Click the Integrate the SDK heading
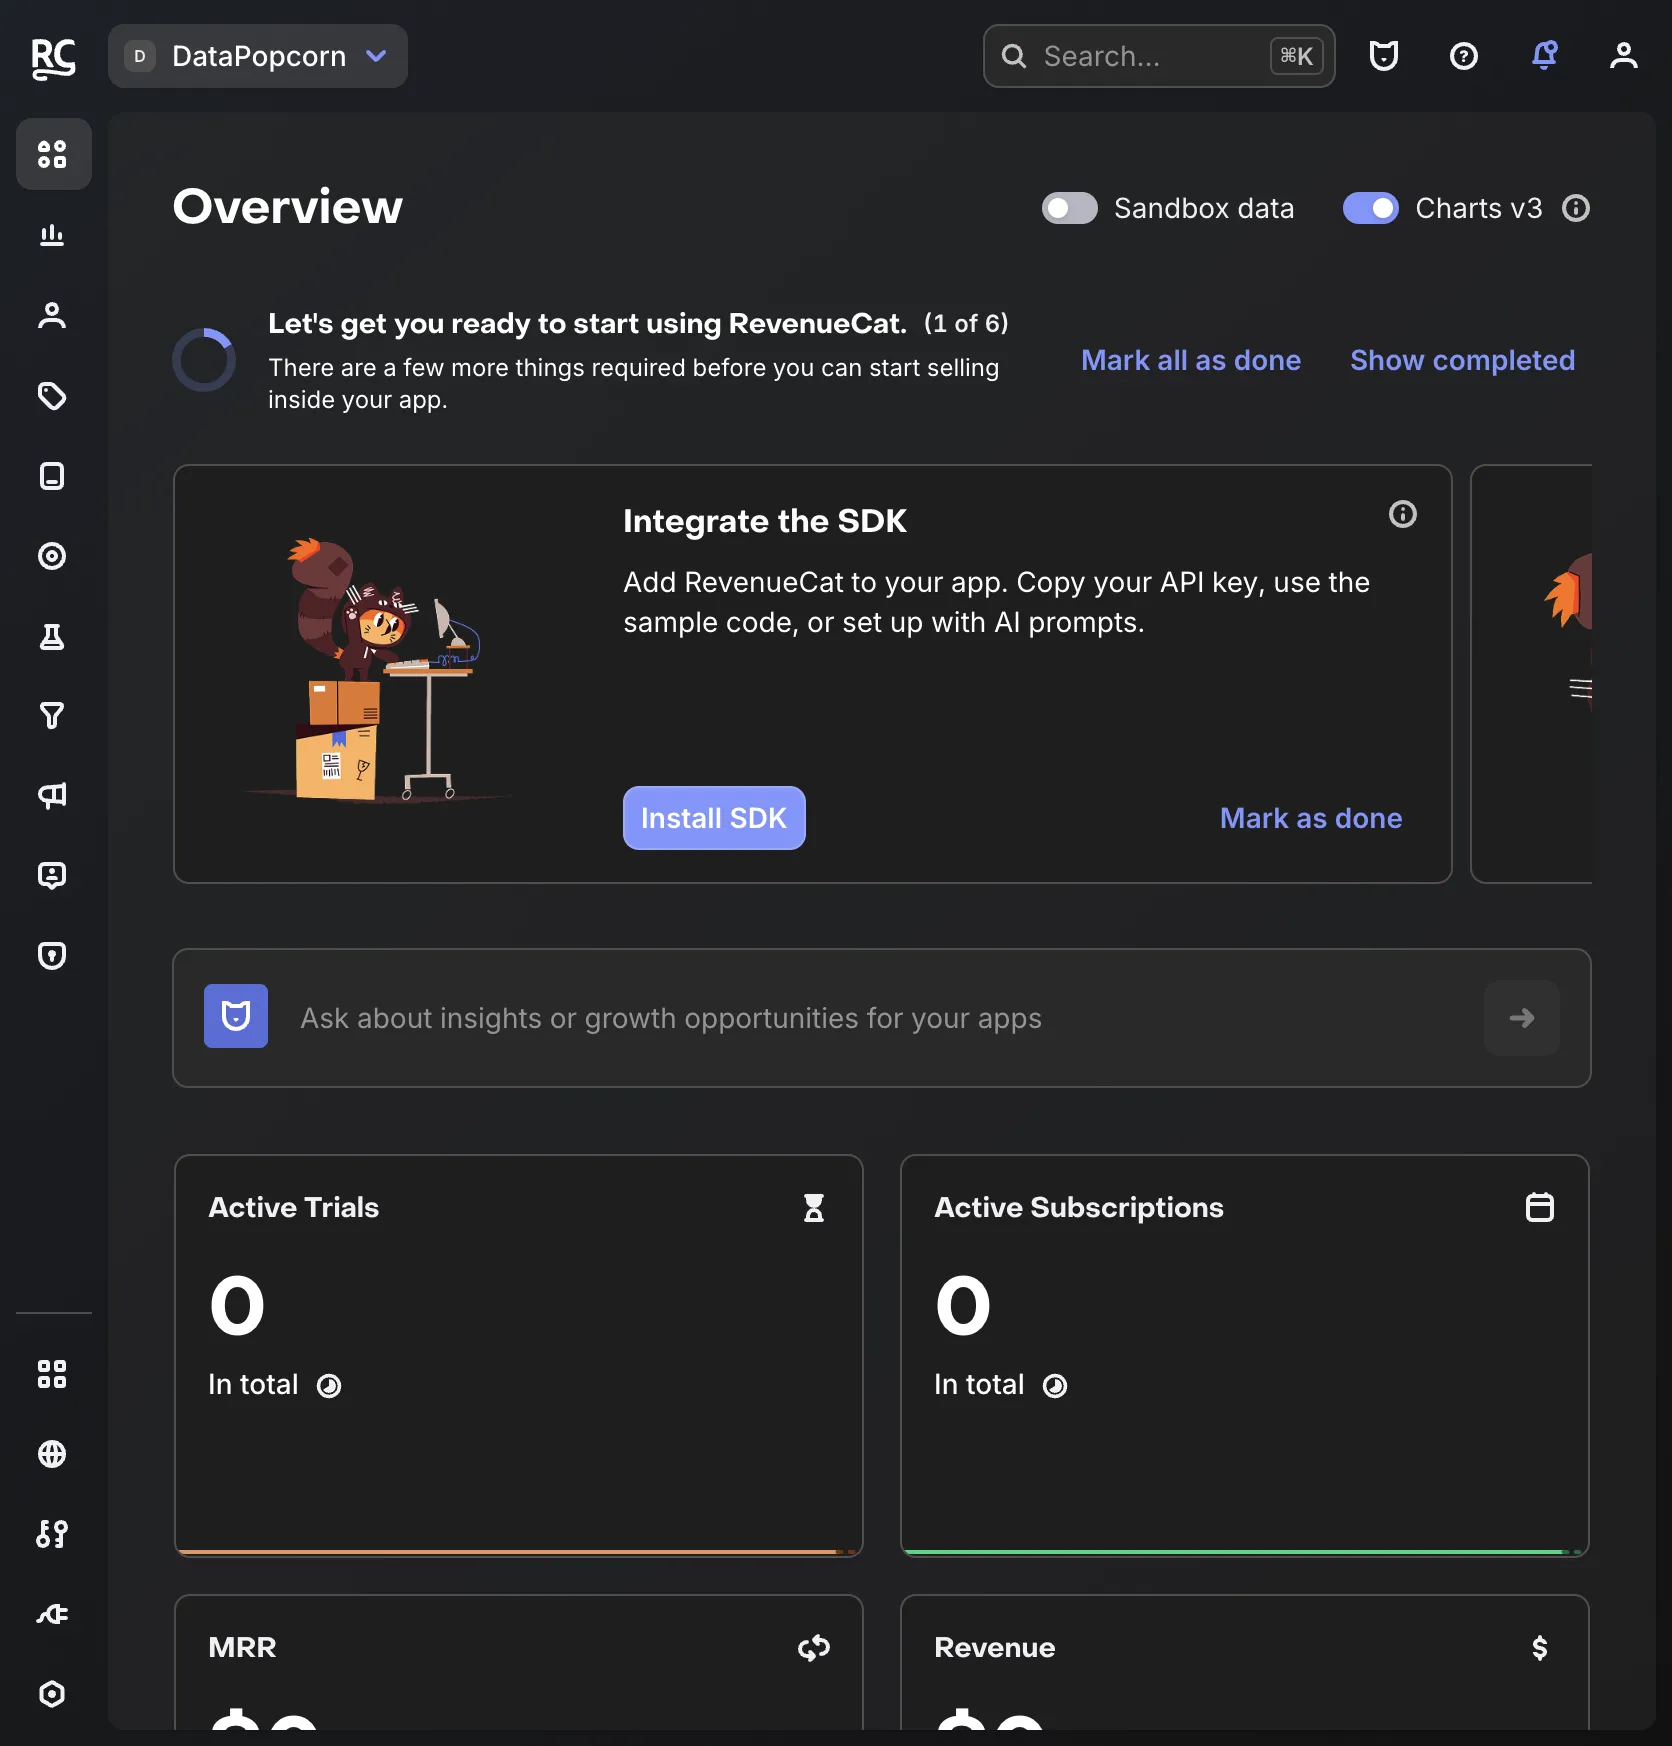Image resolution: width=1672 pixels, height=1746 pixels. coord(765,521)
